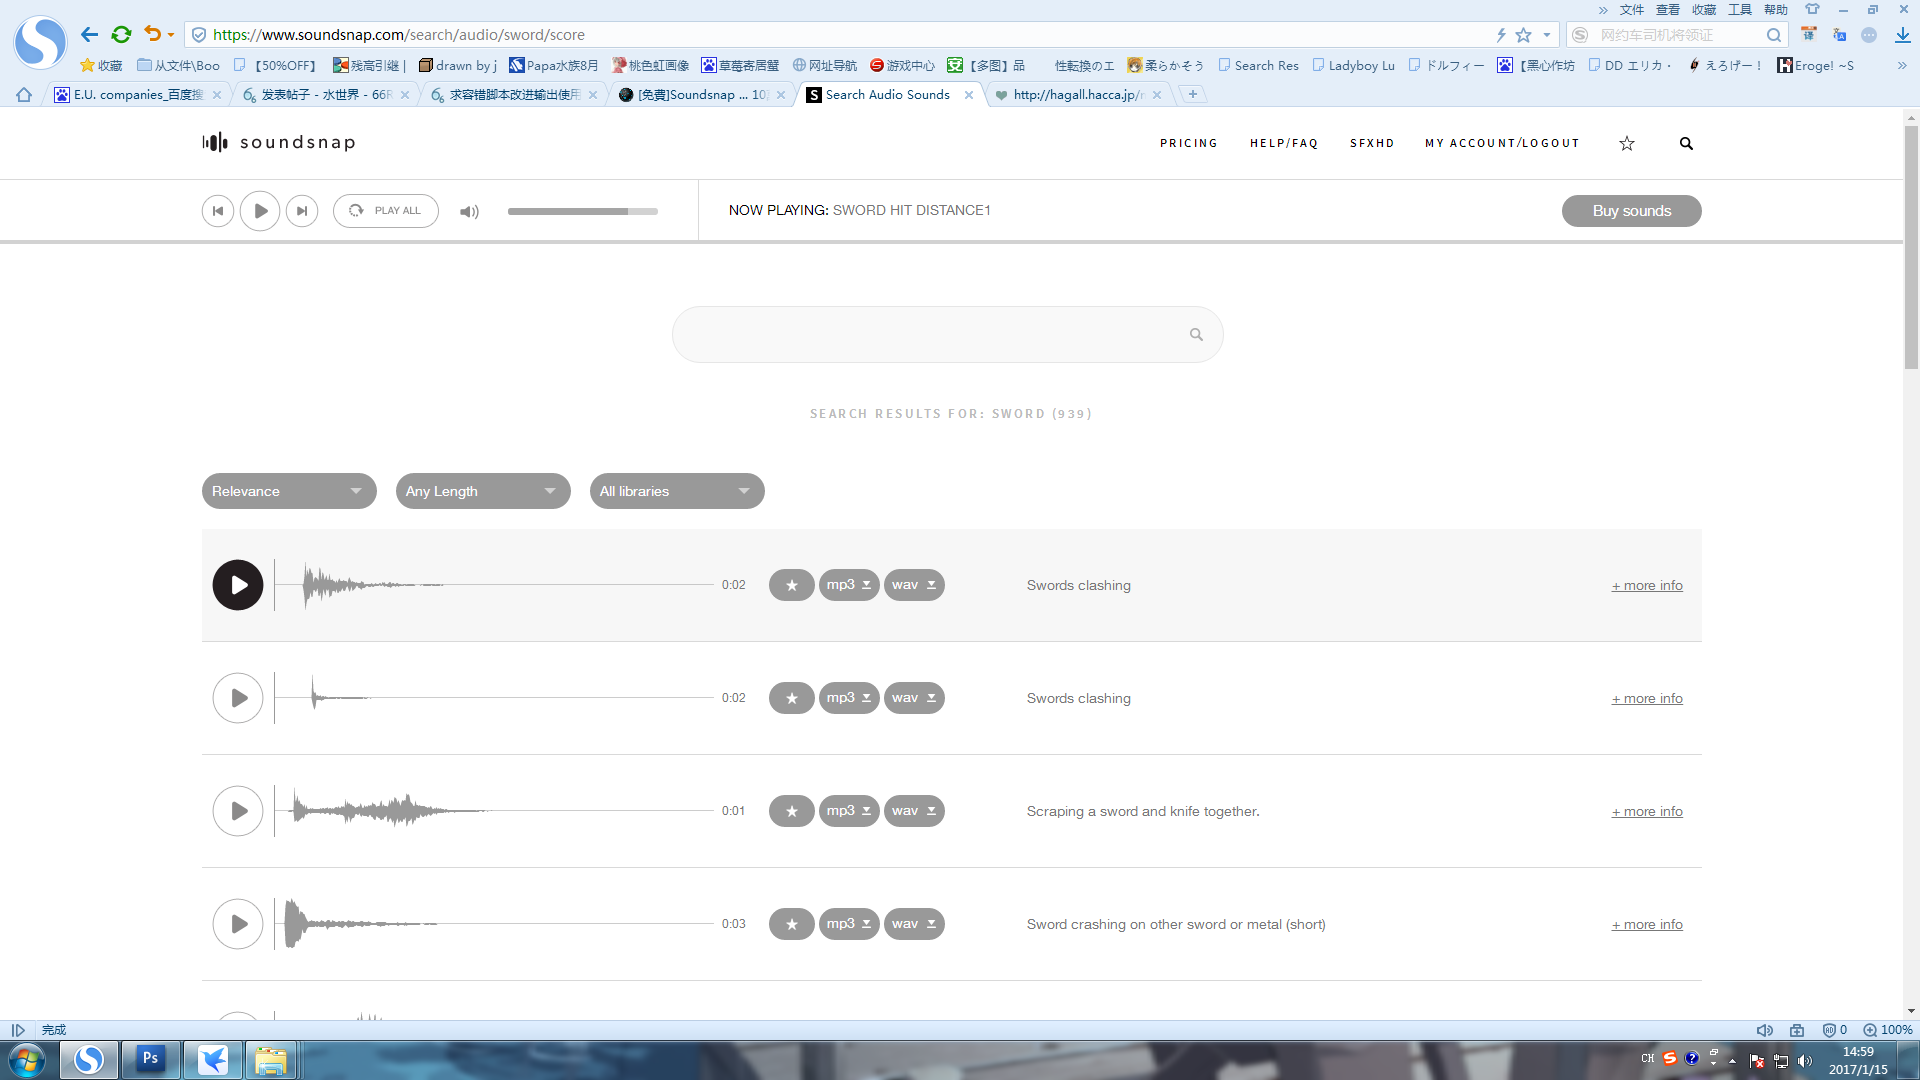The width and height of the screenshot is (1920, 1080).
Task: Skip to previous track in player bar
Action: click(x=218, y=211)
